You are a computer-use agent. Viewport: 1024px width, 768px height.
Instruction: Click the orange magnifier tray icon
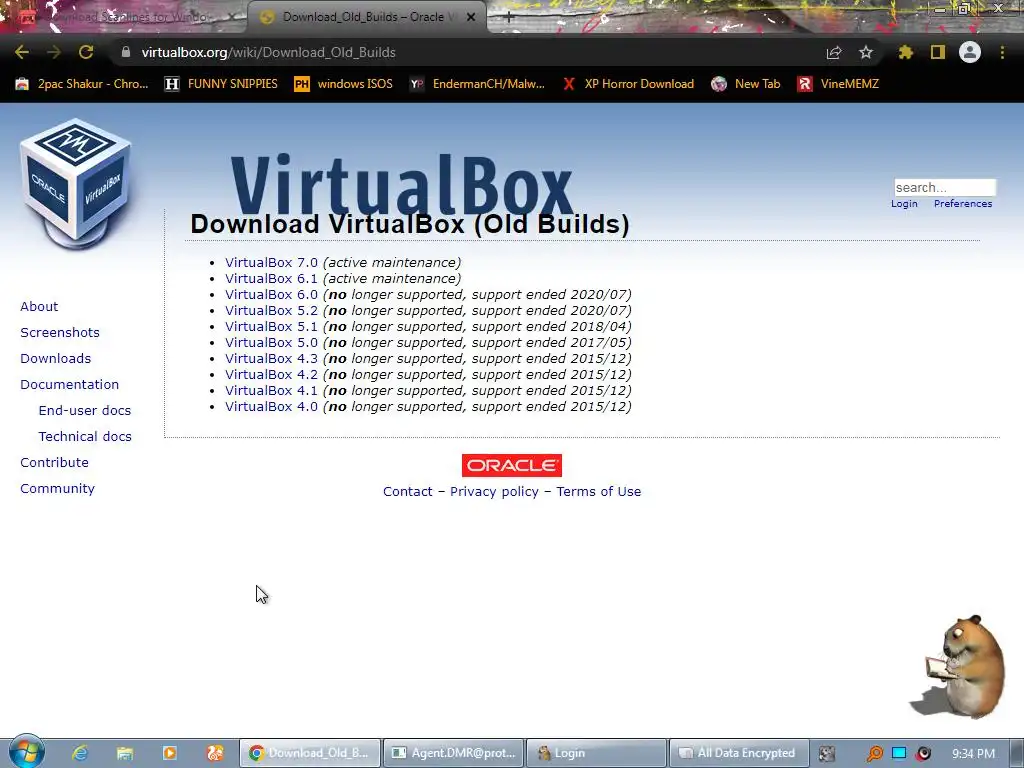tap(874, 754)
